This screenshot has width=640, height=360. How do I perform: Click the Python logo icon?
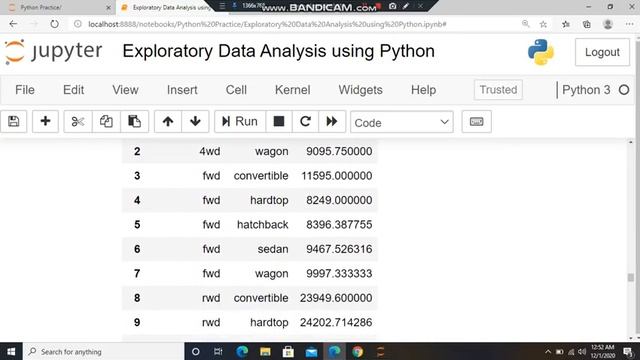tap(541, 52)
